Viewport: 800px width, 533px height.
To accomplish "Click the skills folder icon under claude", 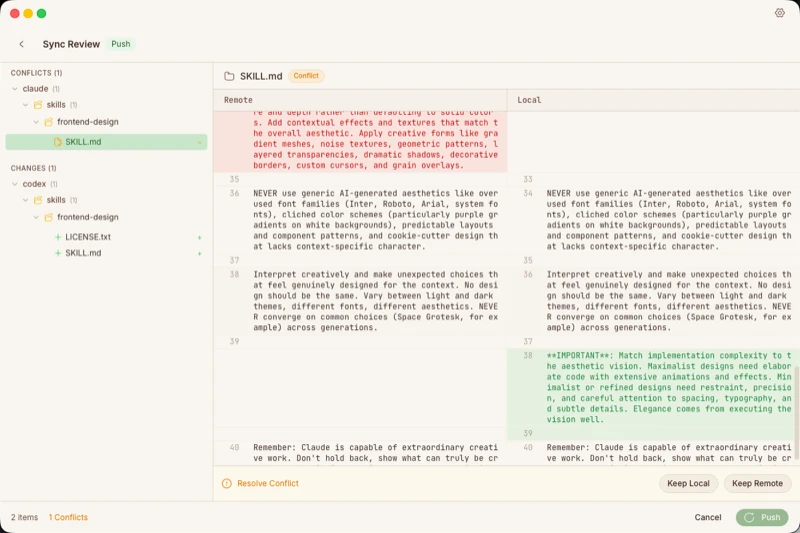I will tap(38, 105).
